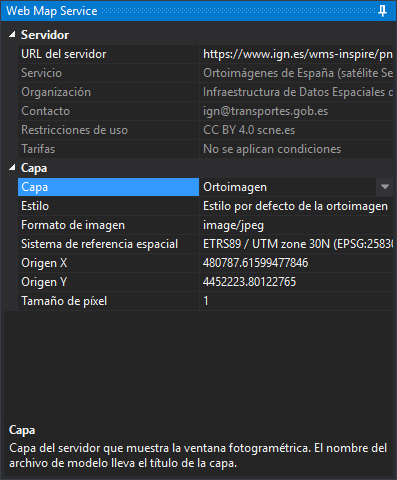This screenshot has height=480, width=397.
Task: Select the highlighted Capa property label
Action: click(108, 187)
